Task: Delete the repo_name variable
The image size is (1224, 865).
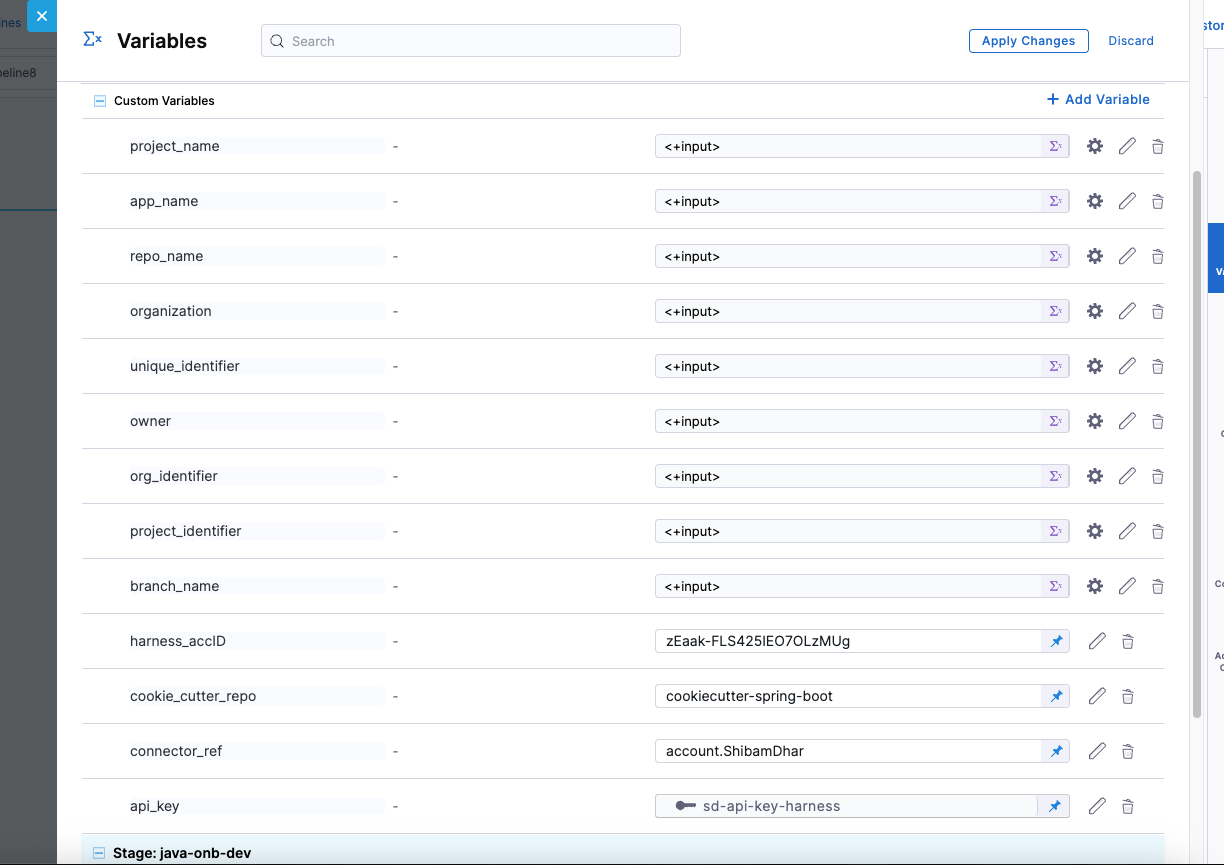Action: 1157,257
